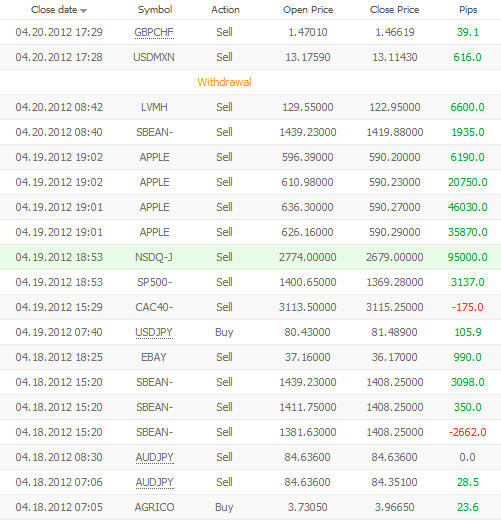
Task: Select the NSDQ-J symbol cell
Action: [154, 257]
